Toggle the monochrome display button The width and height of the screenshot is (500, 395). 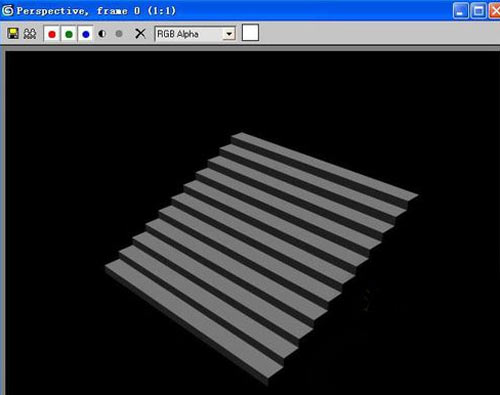[x=119, y=34]
